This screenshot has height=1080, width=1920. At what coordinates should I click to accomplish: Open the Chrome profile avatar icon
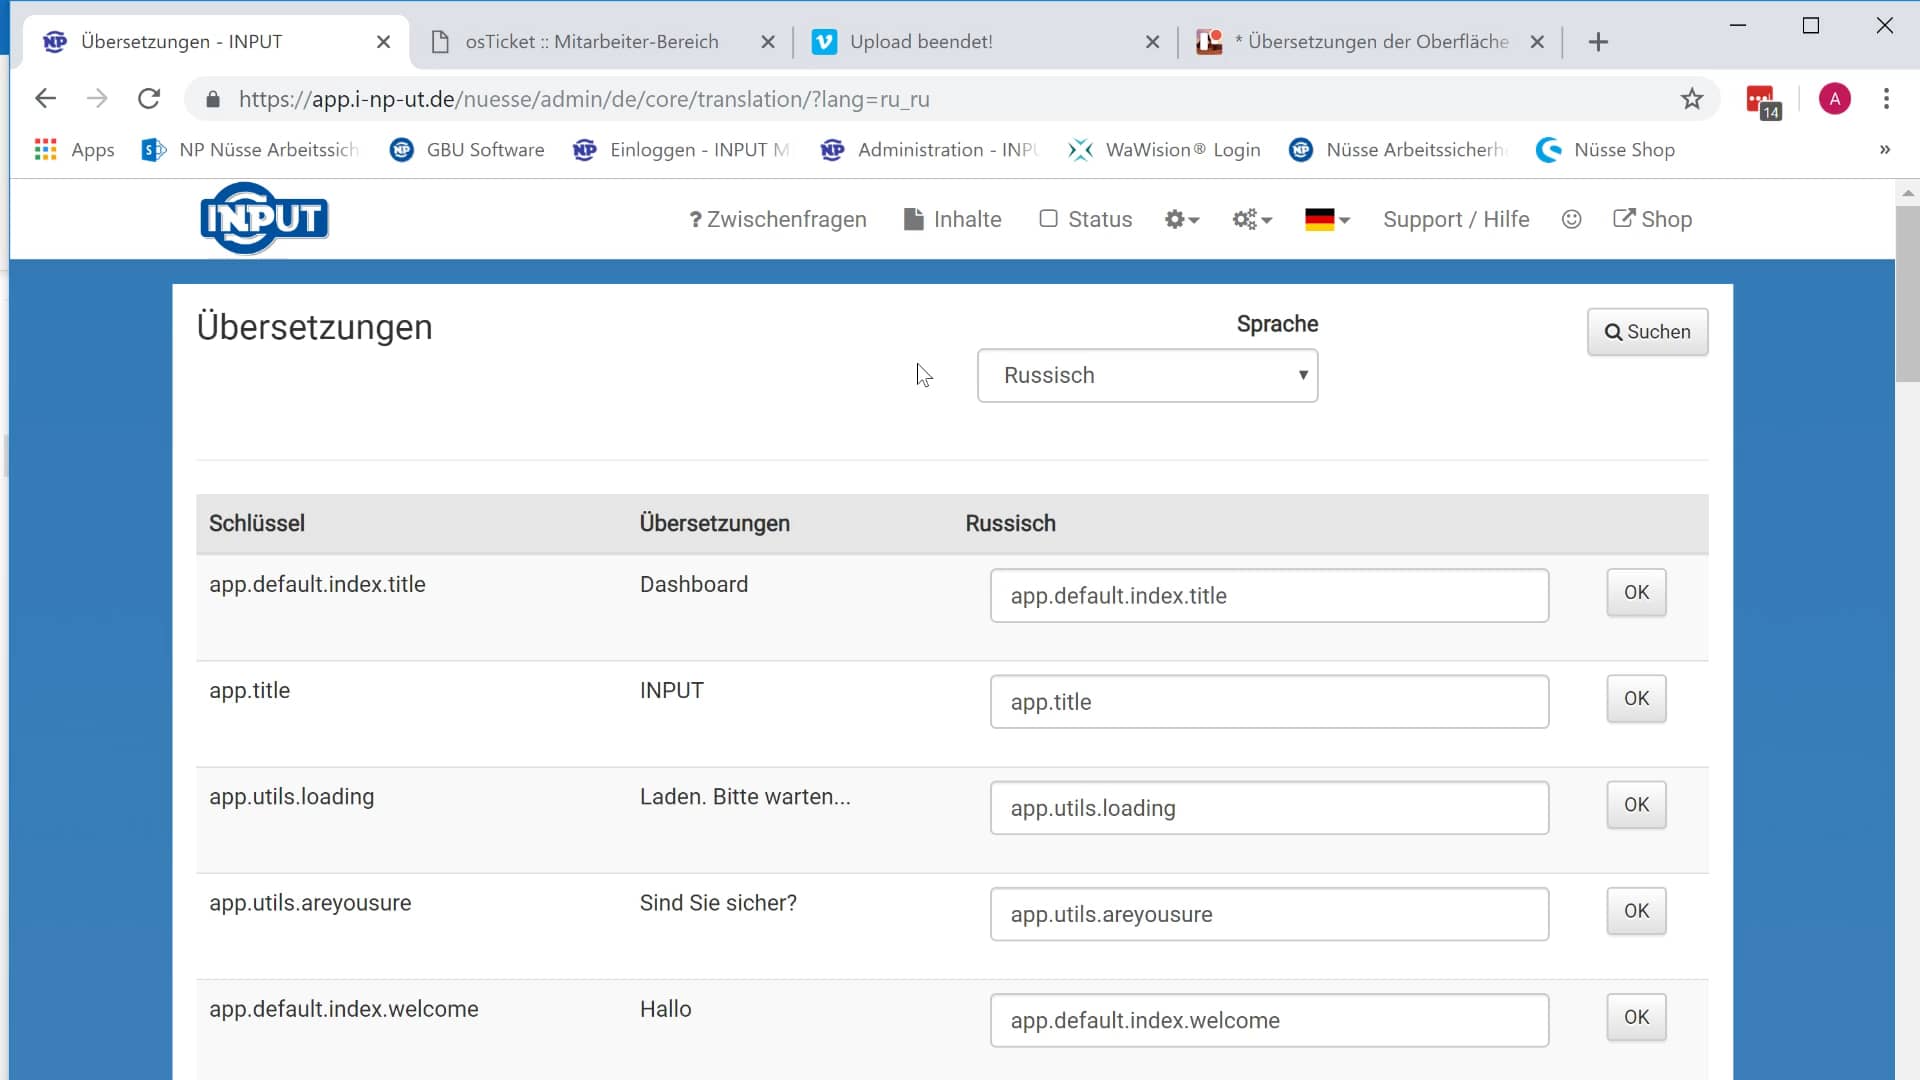click(1834, 99)
